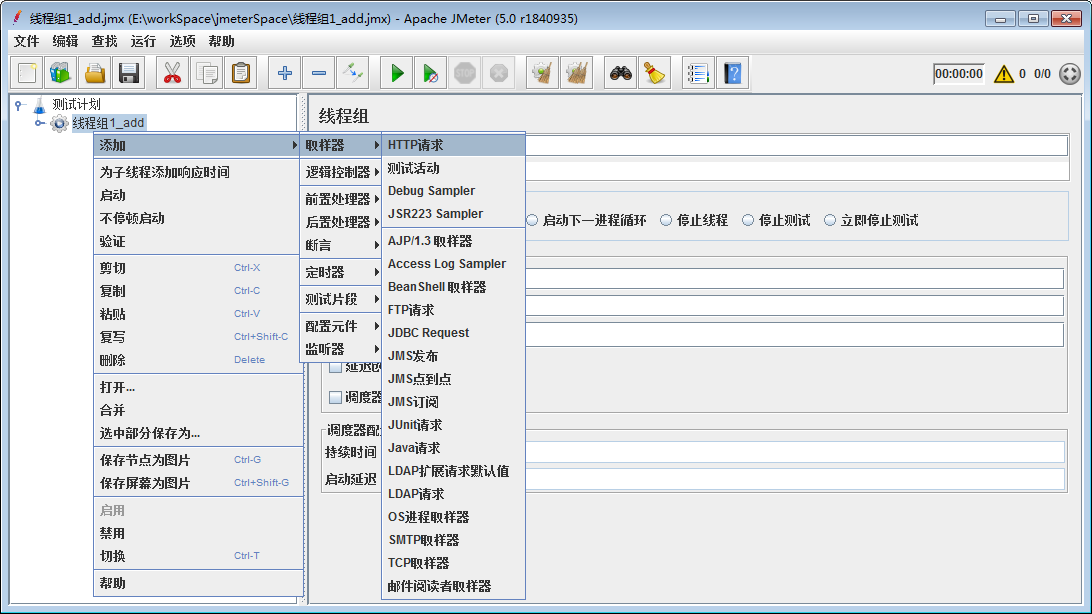The width and height of the screenshot is (1092, 614).
Task: Open the 编辑 menu
Action: coord(65,42)
